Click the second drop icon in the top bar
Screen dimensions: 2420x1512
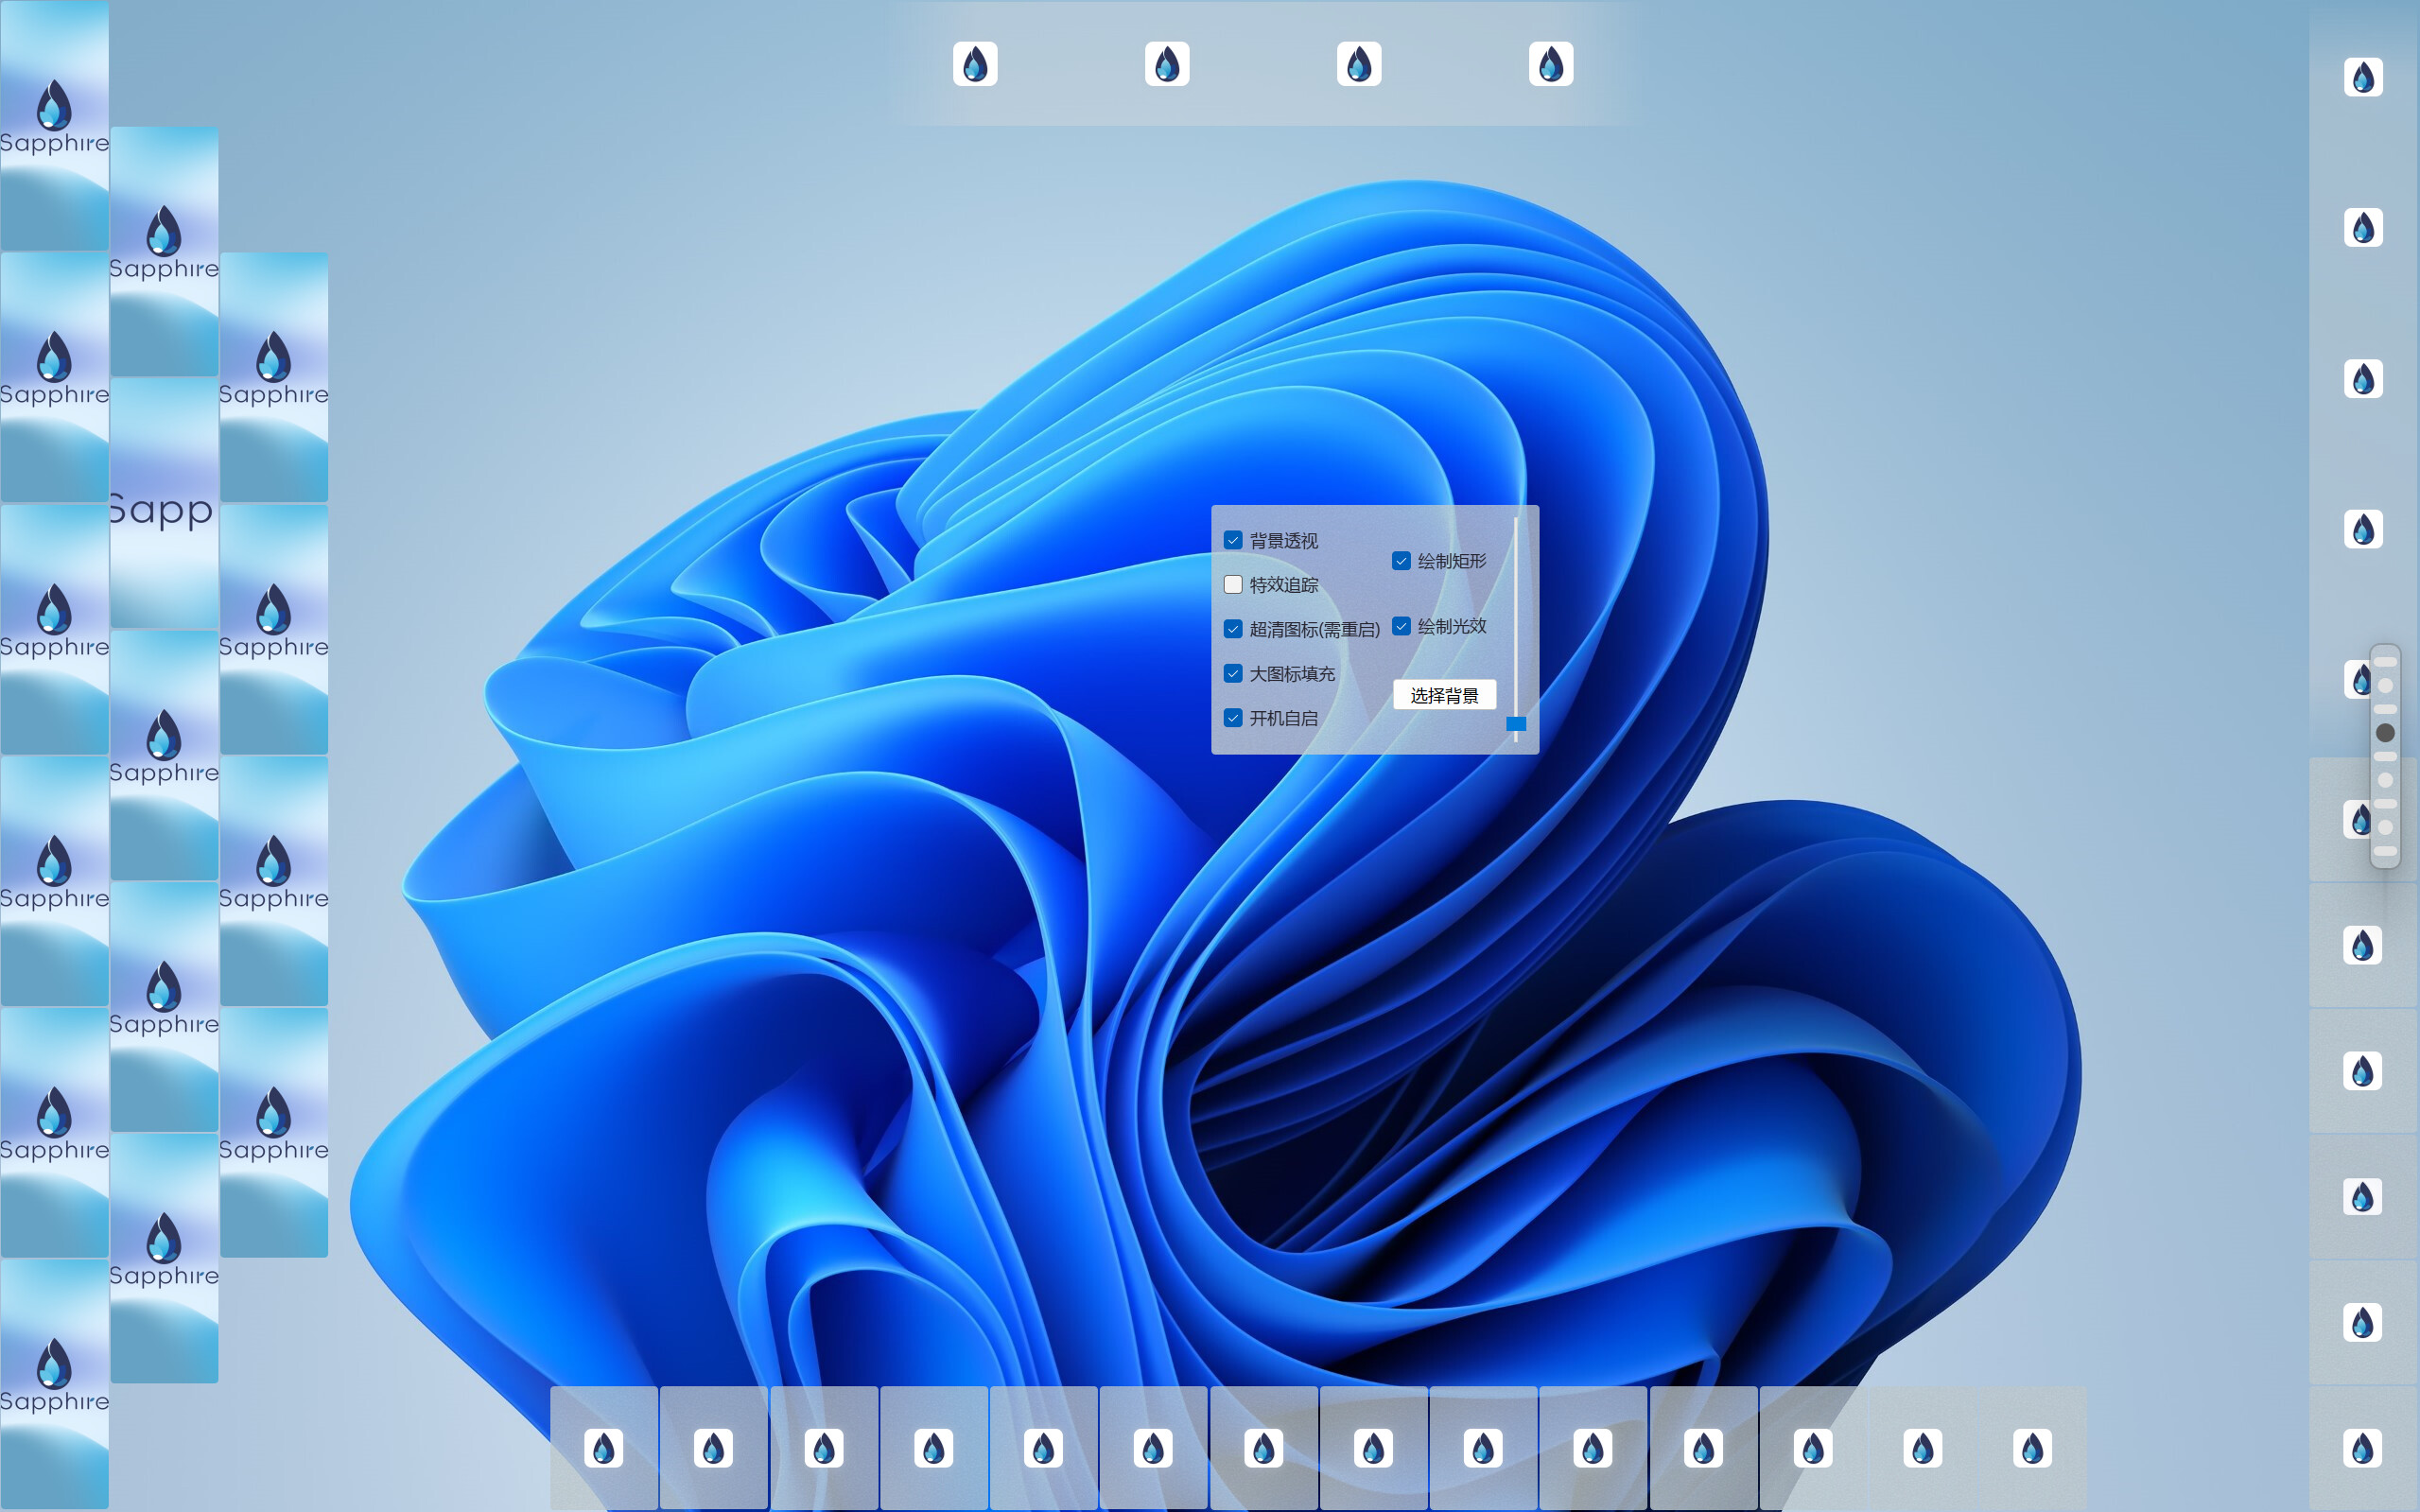1165,62
